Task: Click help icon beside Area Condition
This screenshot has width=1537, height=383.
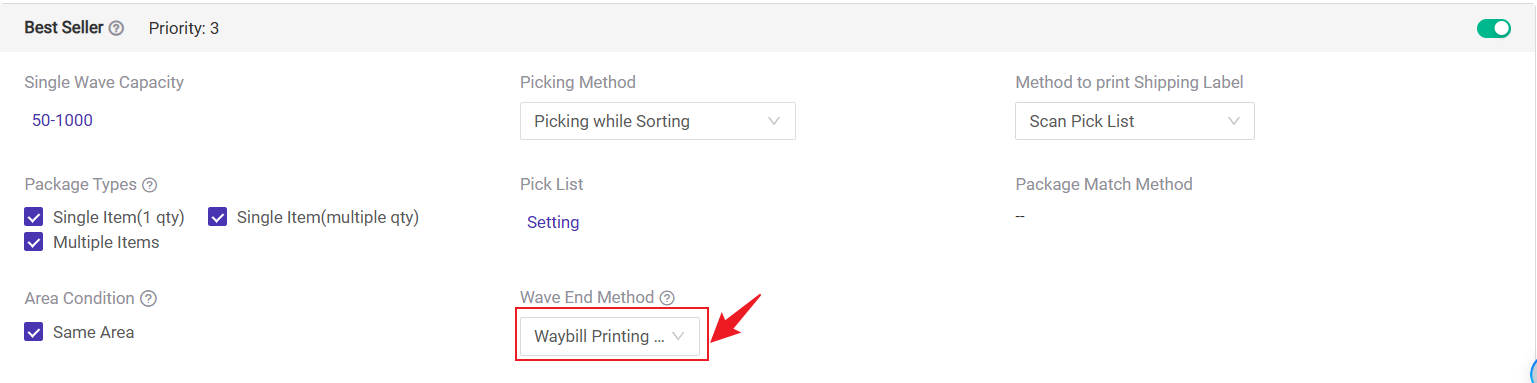Action: pos(148,299)
